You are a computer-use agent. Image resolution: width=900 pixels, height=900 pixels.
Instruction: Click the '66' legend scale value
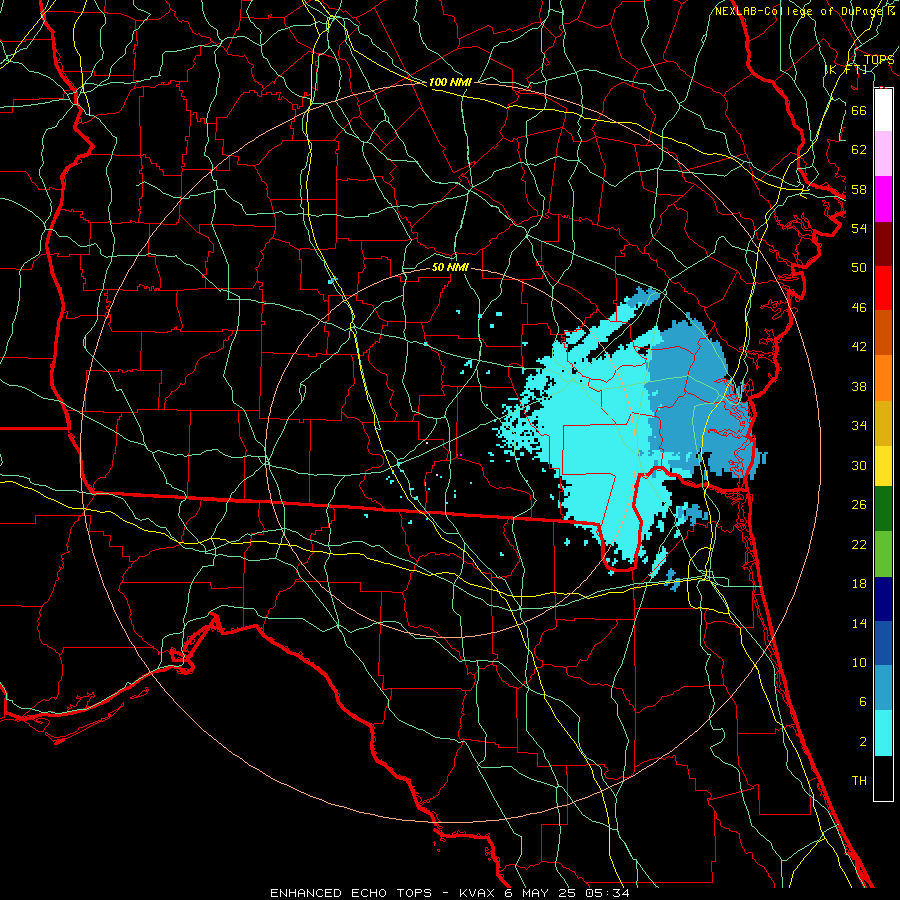[859, 110]
